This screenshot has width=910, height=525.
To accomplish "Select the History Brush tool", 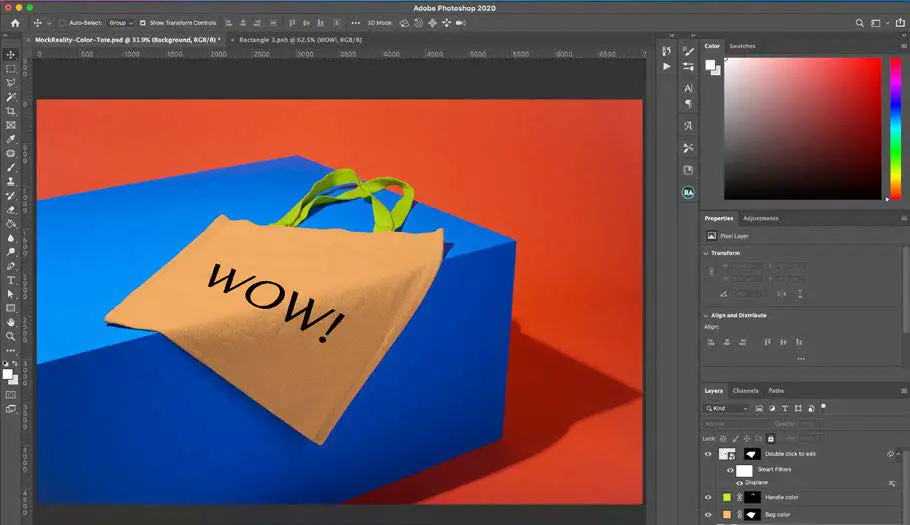I will coord(10,195).
